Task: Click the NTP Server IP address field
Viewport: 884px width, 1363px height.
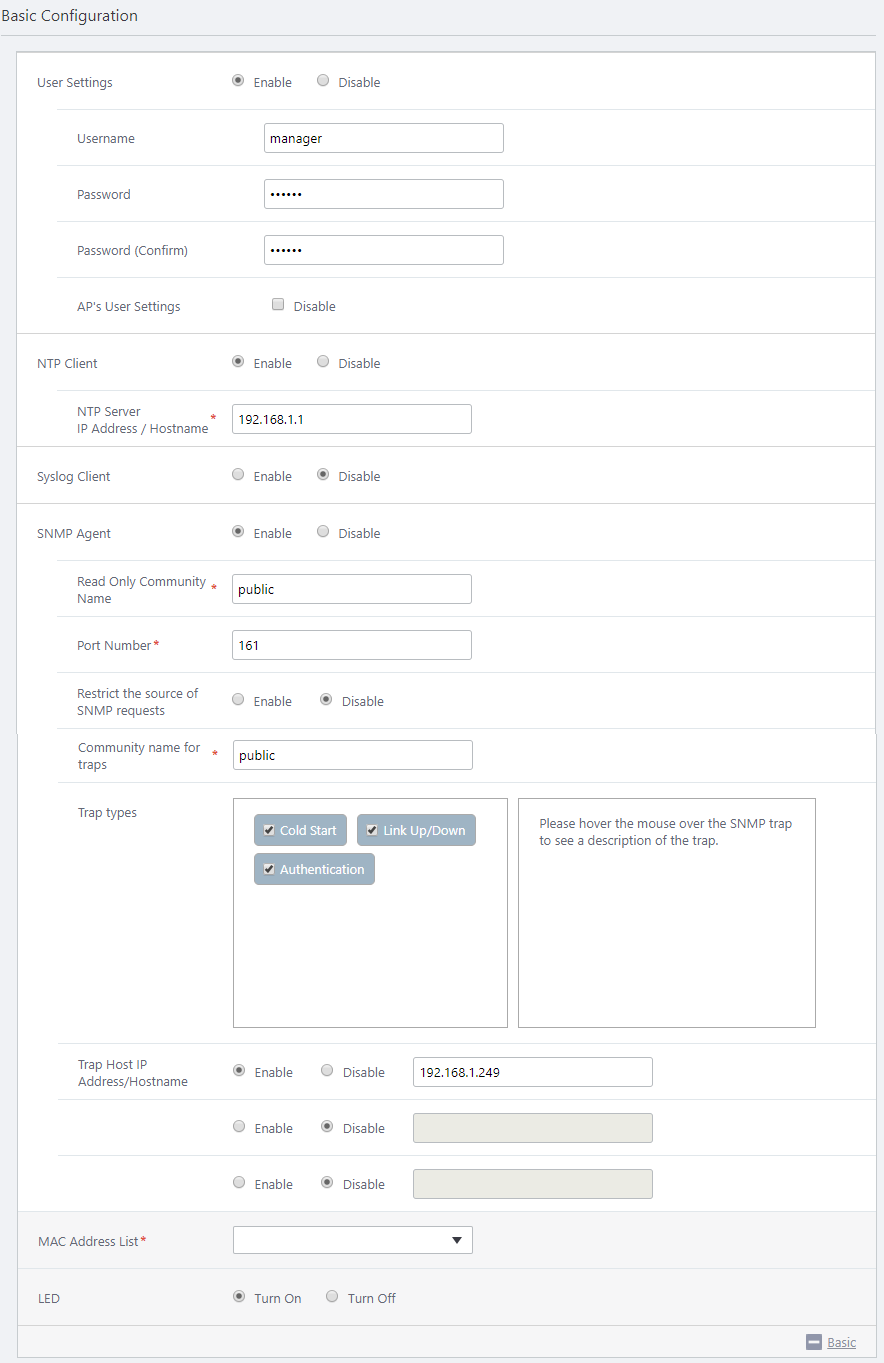Action: 351,419
